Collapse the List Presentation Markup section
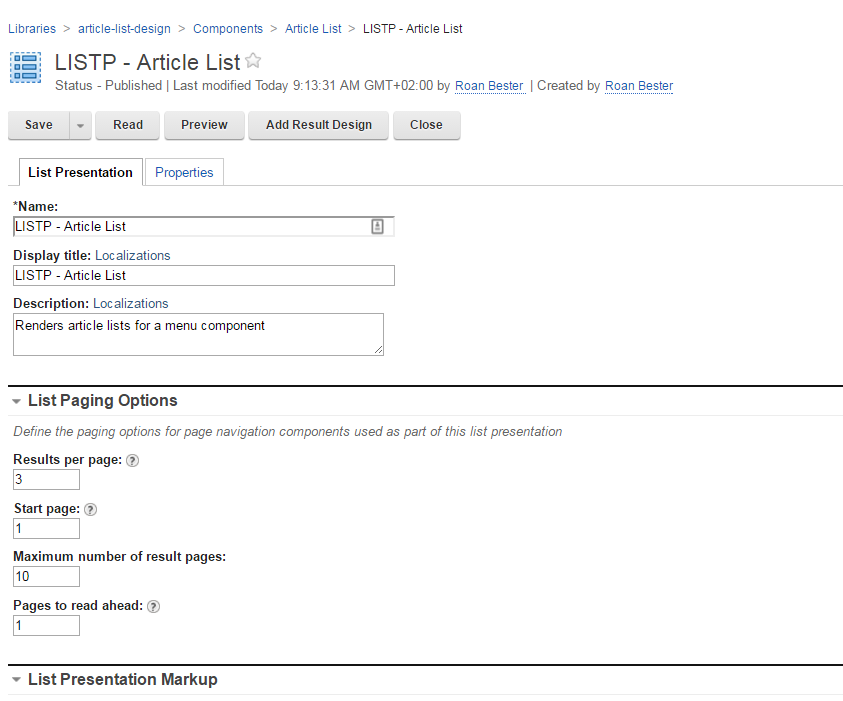843x701 pixels. (x=17, y=680)
